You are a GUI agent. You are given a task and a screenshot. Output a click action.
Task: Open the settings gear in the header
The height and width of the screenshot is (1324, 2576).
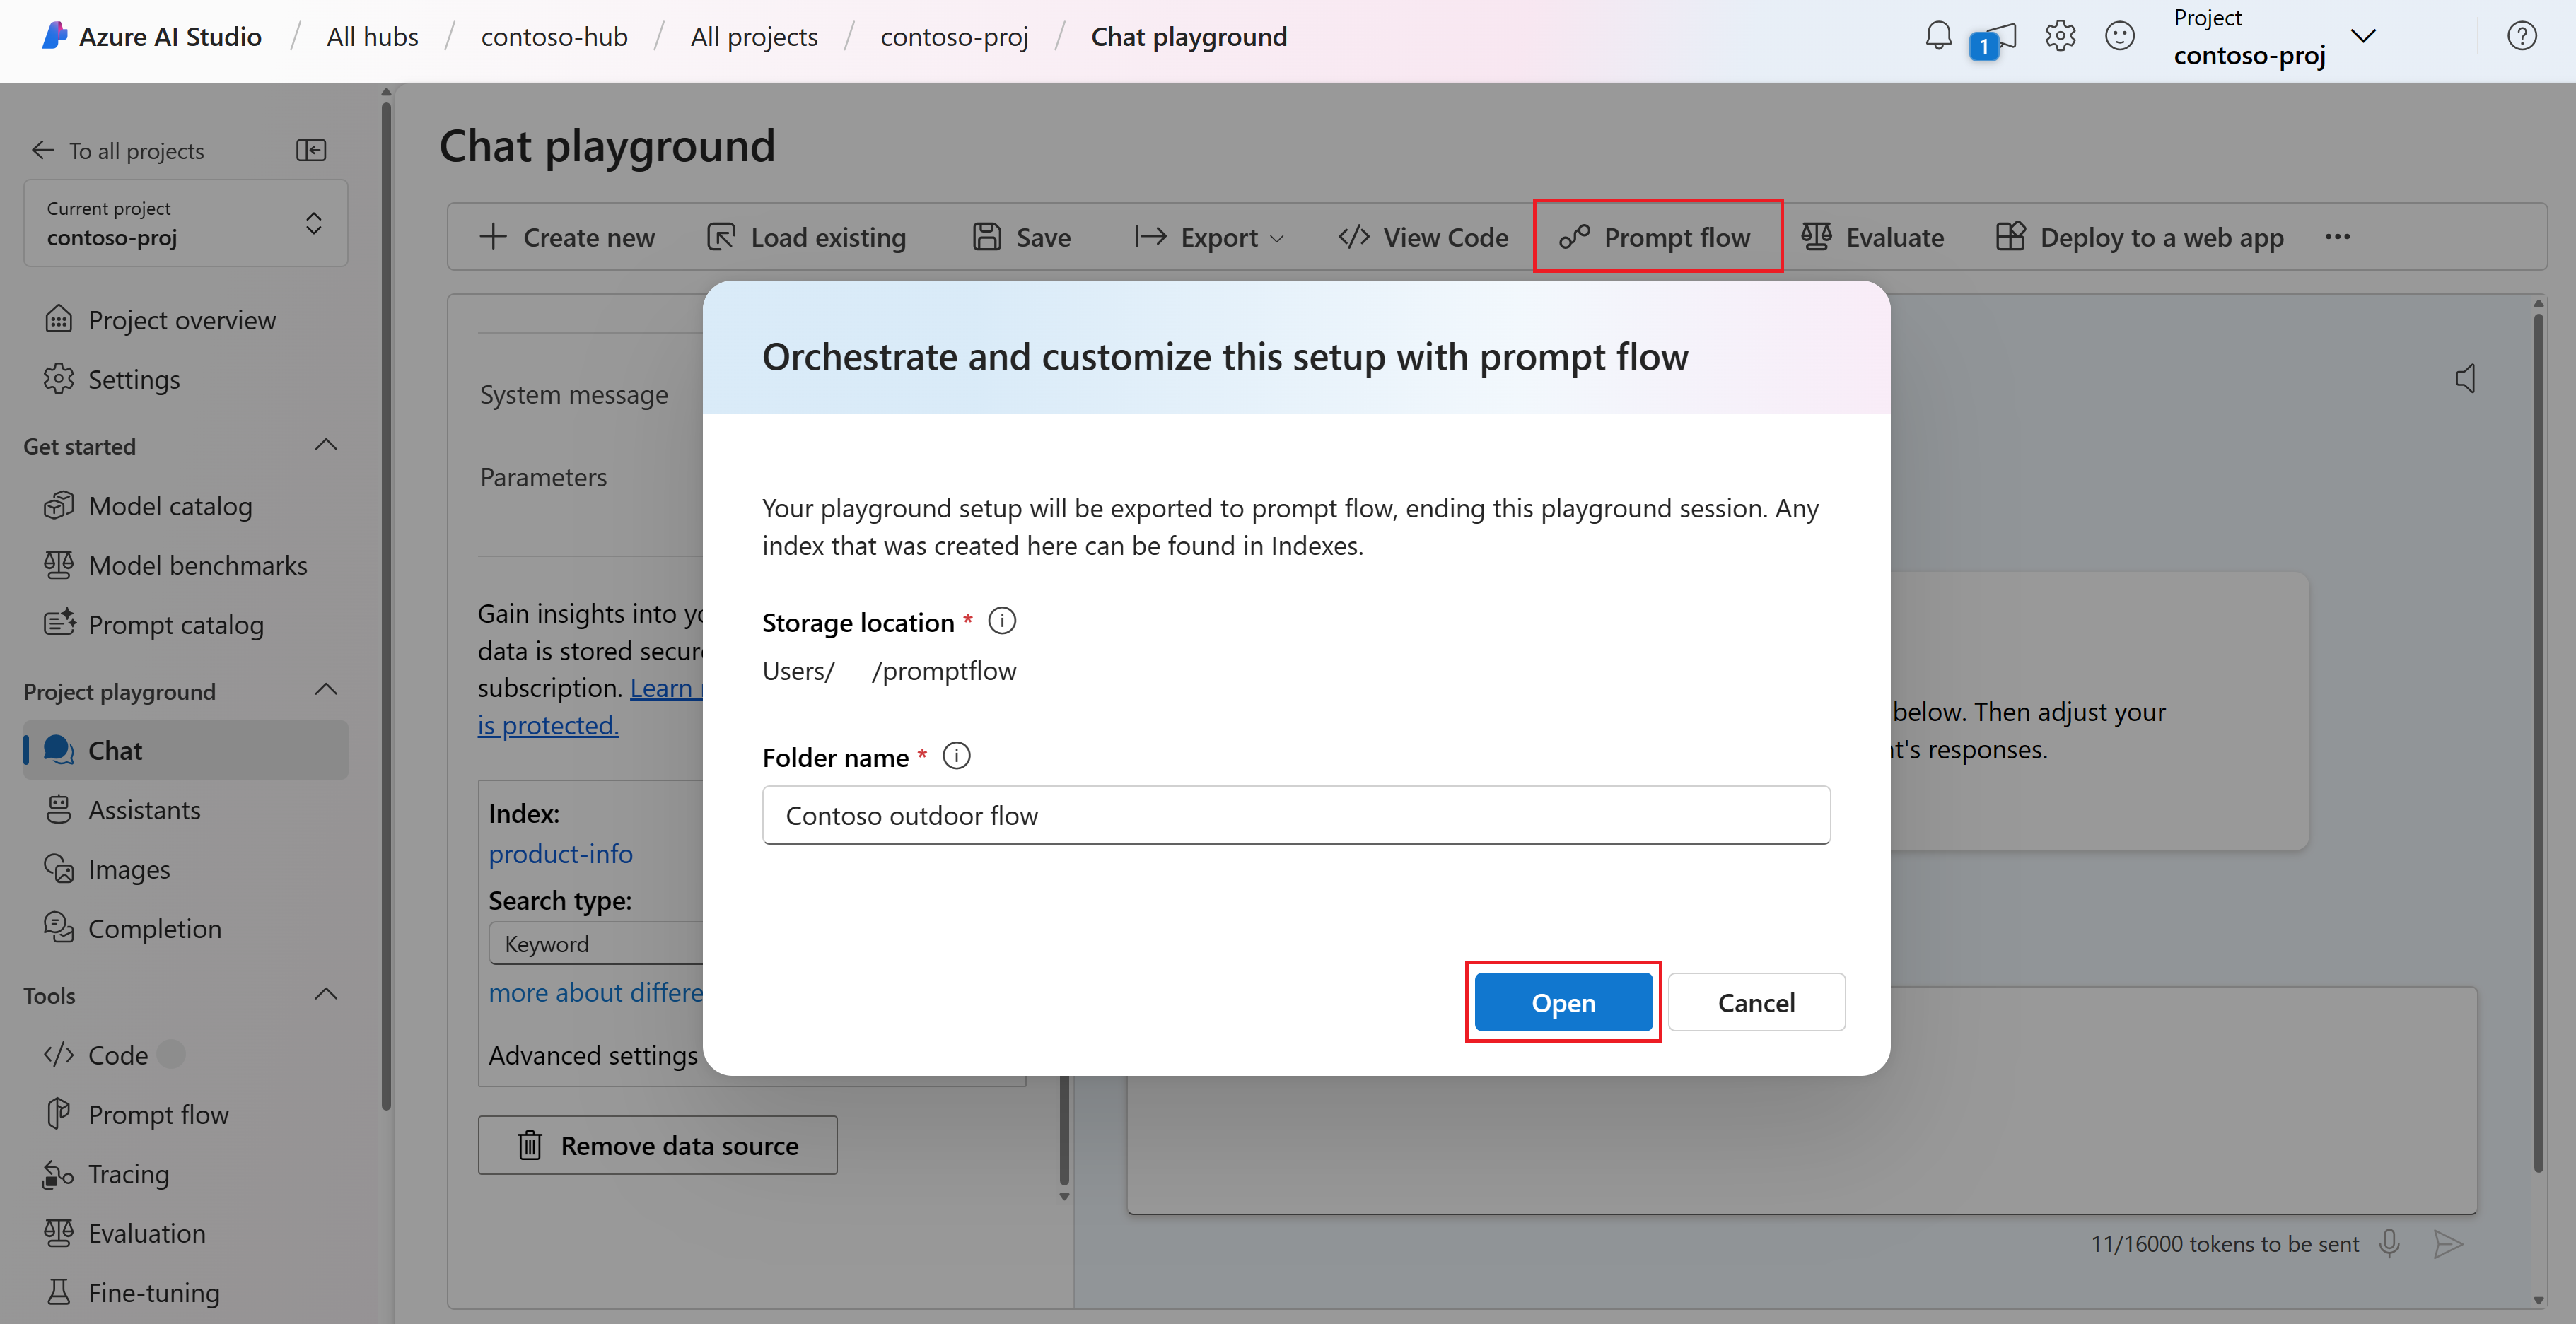click(x=2060, y=37)
